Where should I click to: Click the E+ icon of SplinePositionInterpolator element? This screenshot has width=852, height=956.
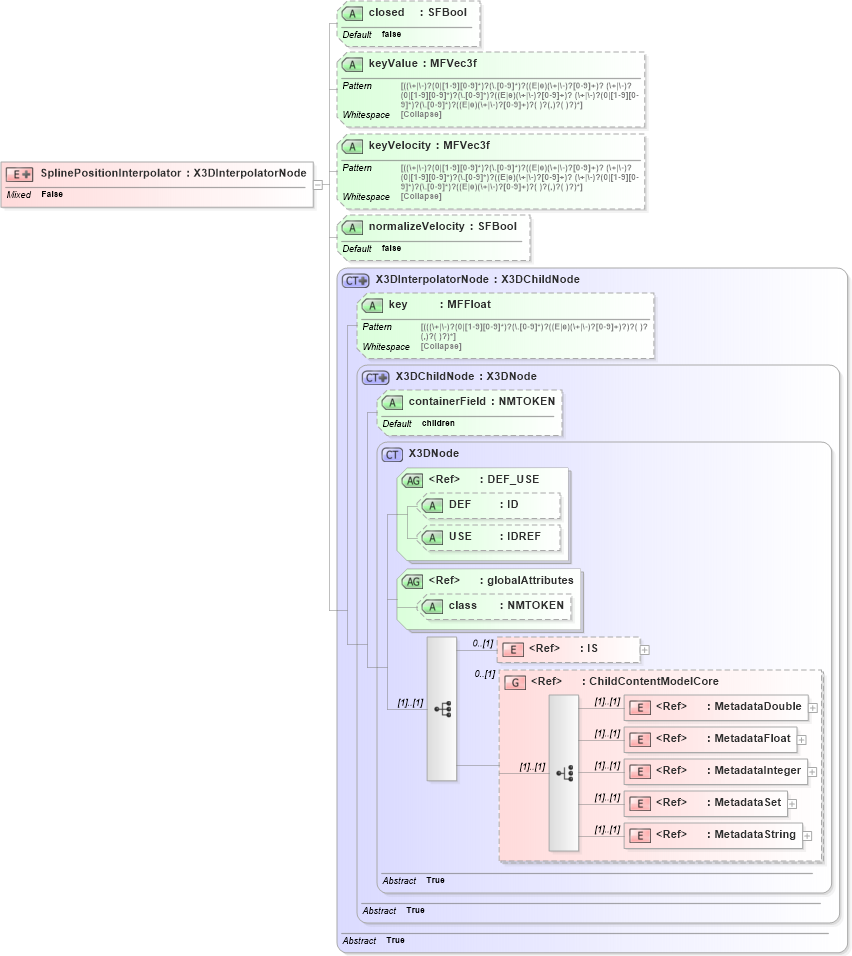pyautogui.click(x=20, y=174)
